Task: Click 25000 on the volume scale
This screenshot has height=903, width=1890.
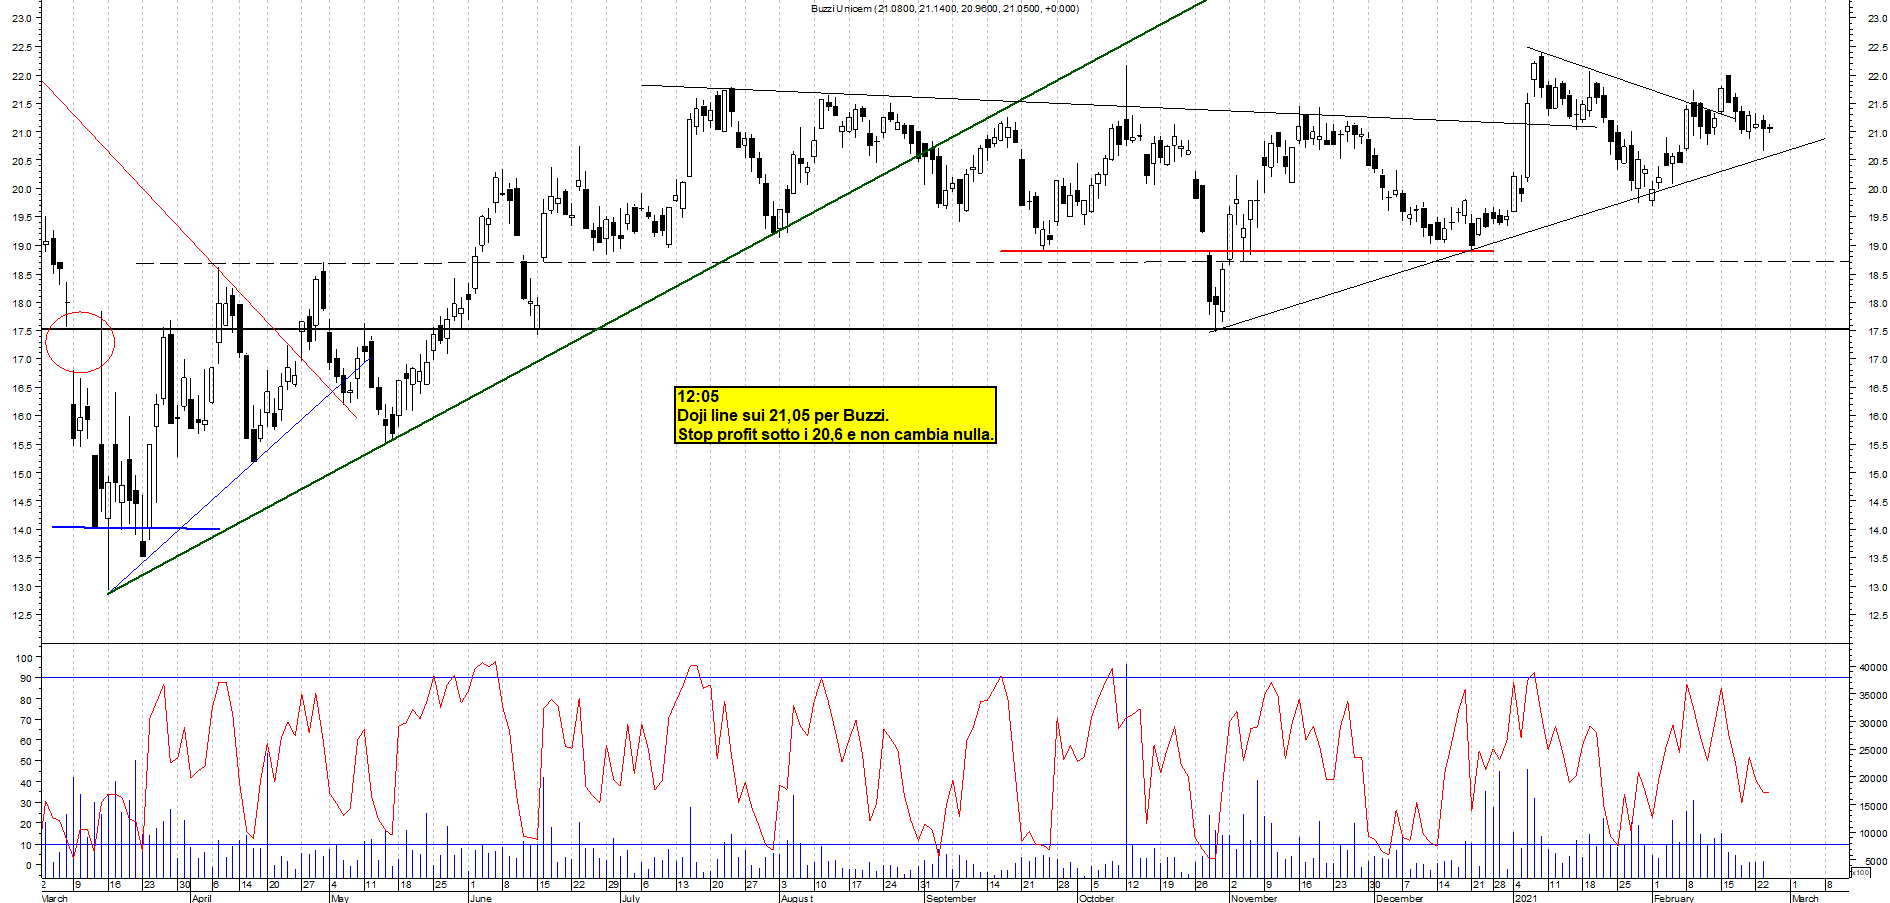Action: coord(1872,750)
